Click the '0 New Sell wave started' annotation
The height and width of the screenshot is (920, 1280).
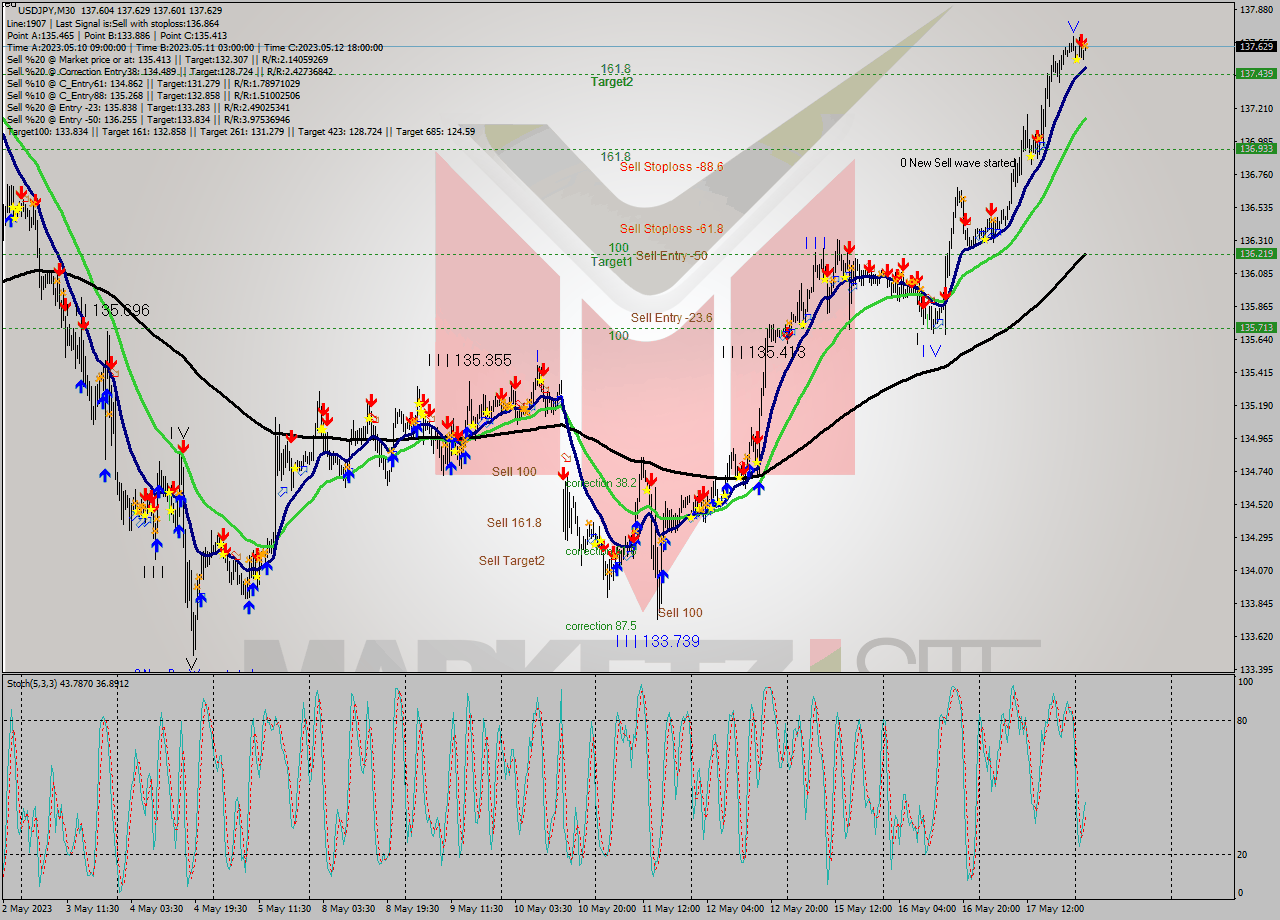pos(957,162)
